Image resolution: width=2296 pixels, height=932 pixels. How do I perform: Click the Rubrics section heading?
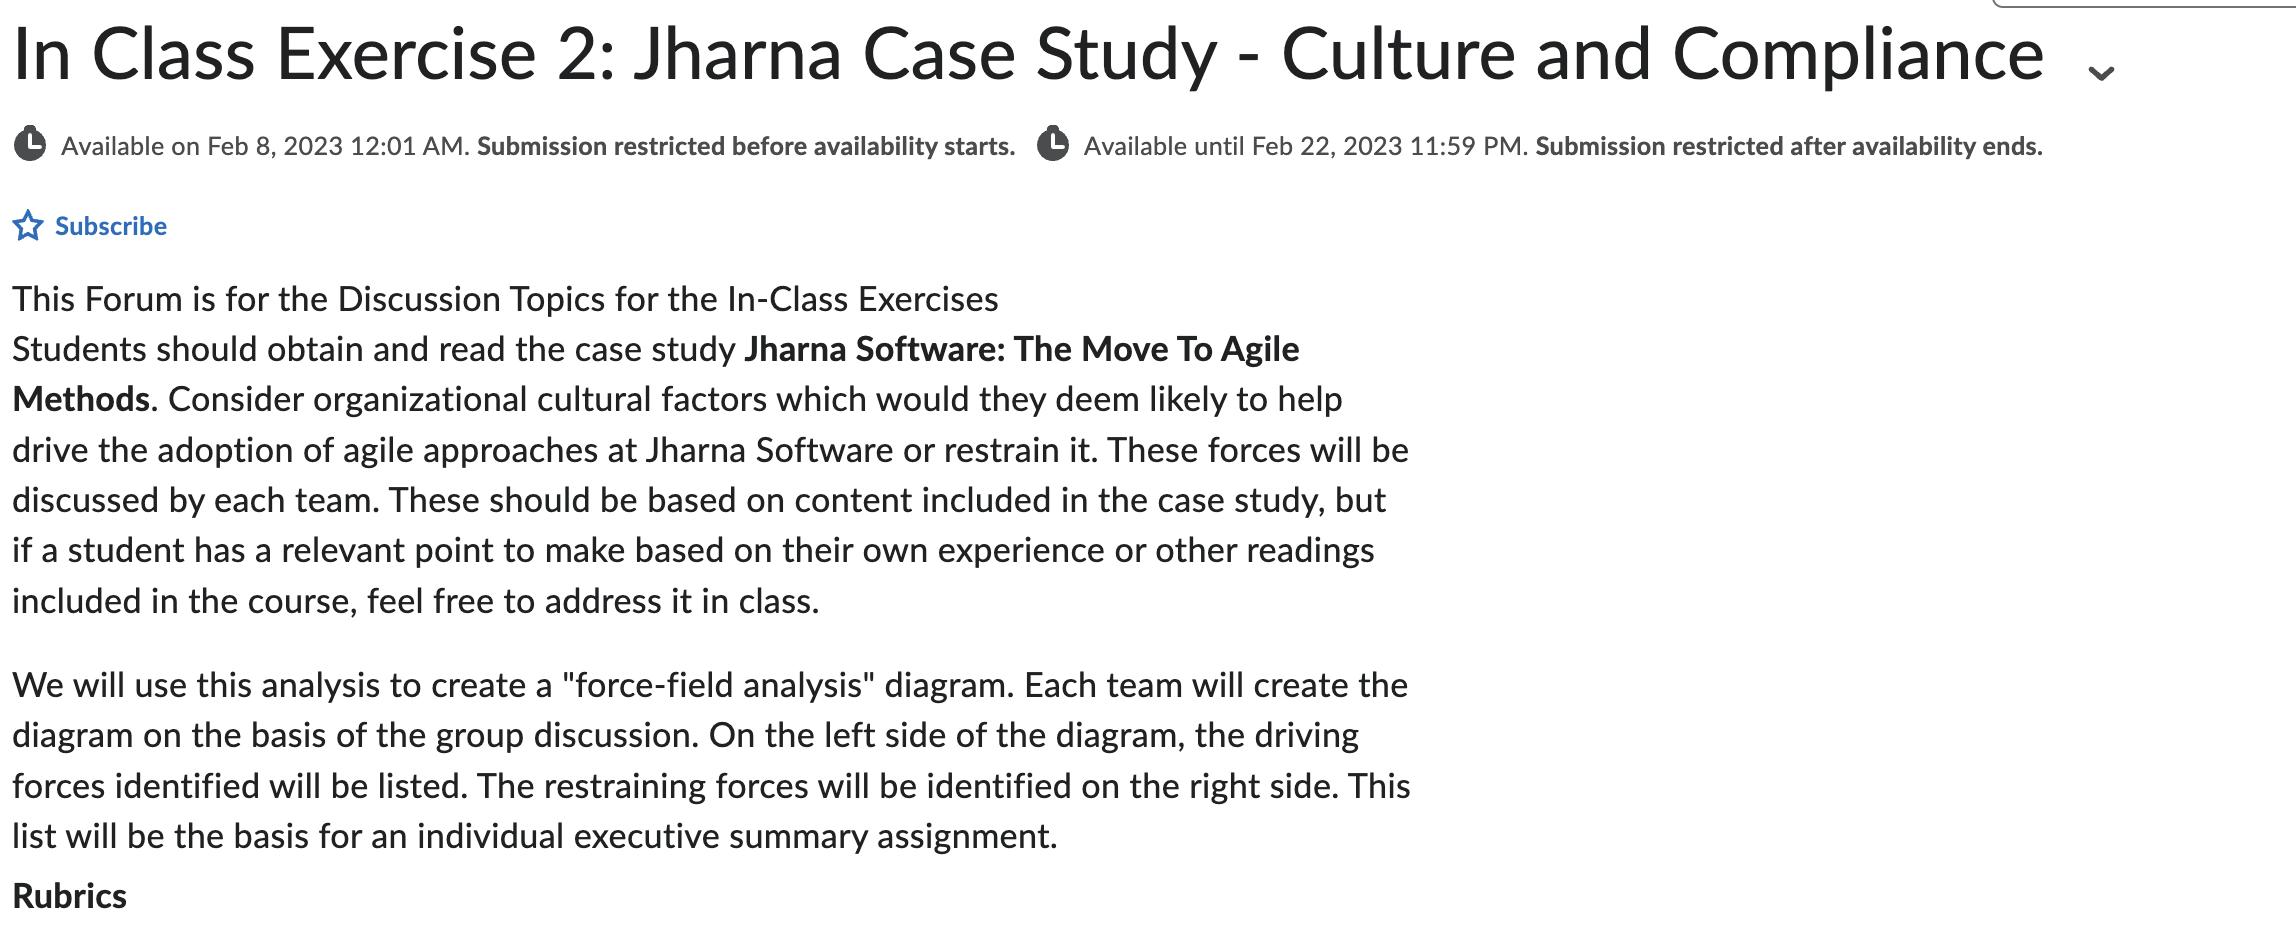68,895
